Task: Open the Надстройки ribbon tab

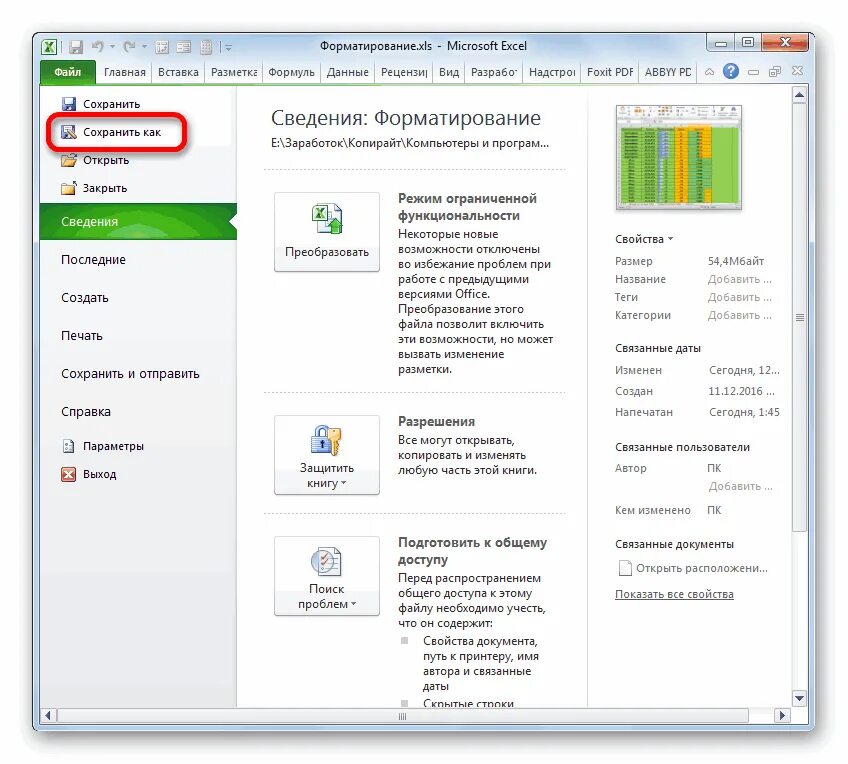Action: click(552, 72)
